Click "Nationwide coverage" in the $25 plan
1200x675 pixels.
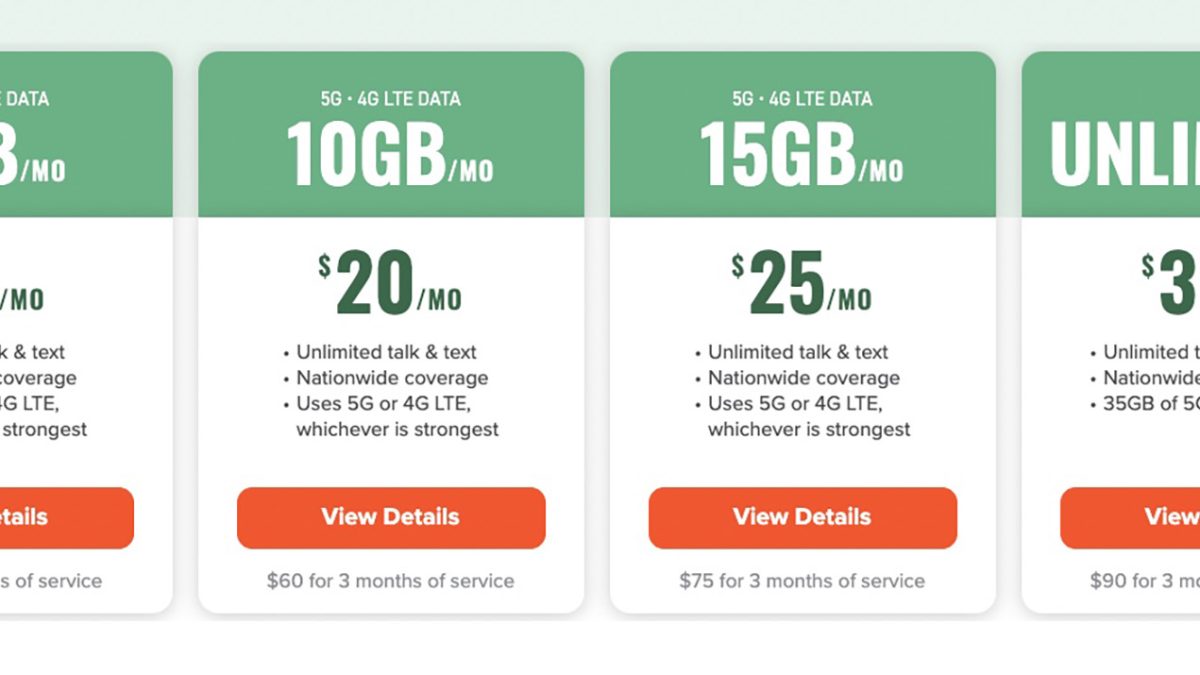coord(803,378)
